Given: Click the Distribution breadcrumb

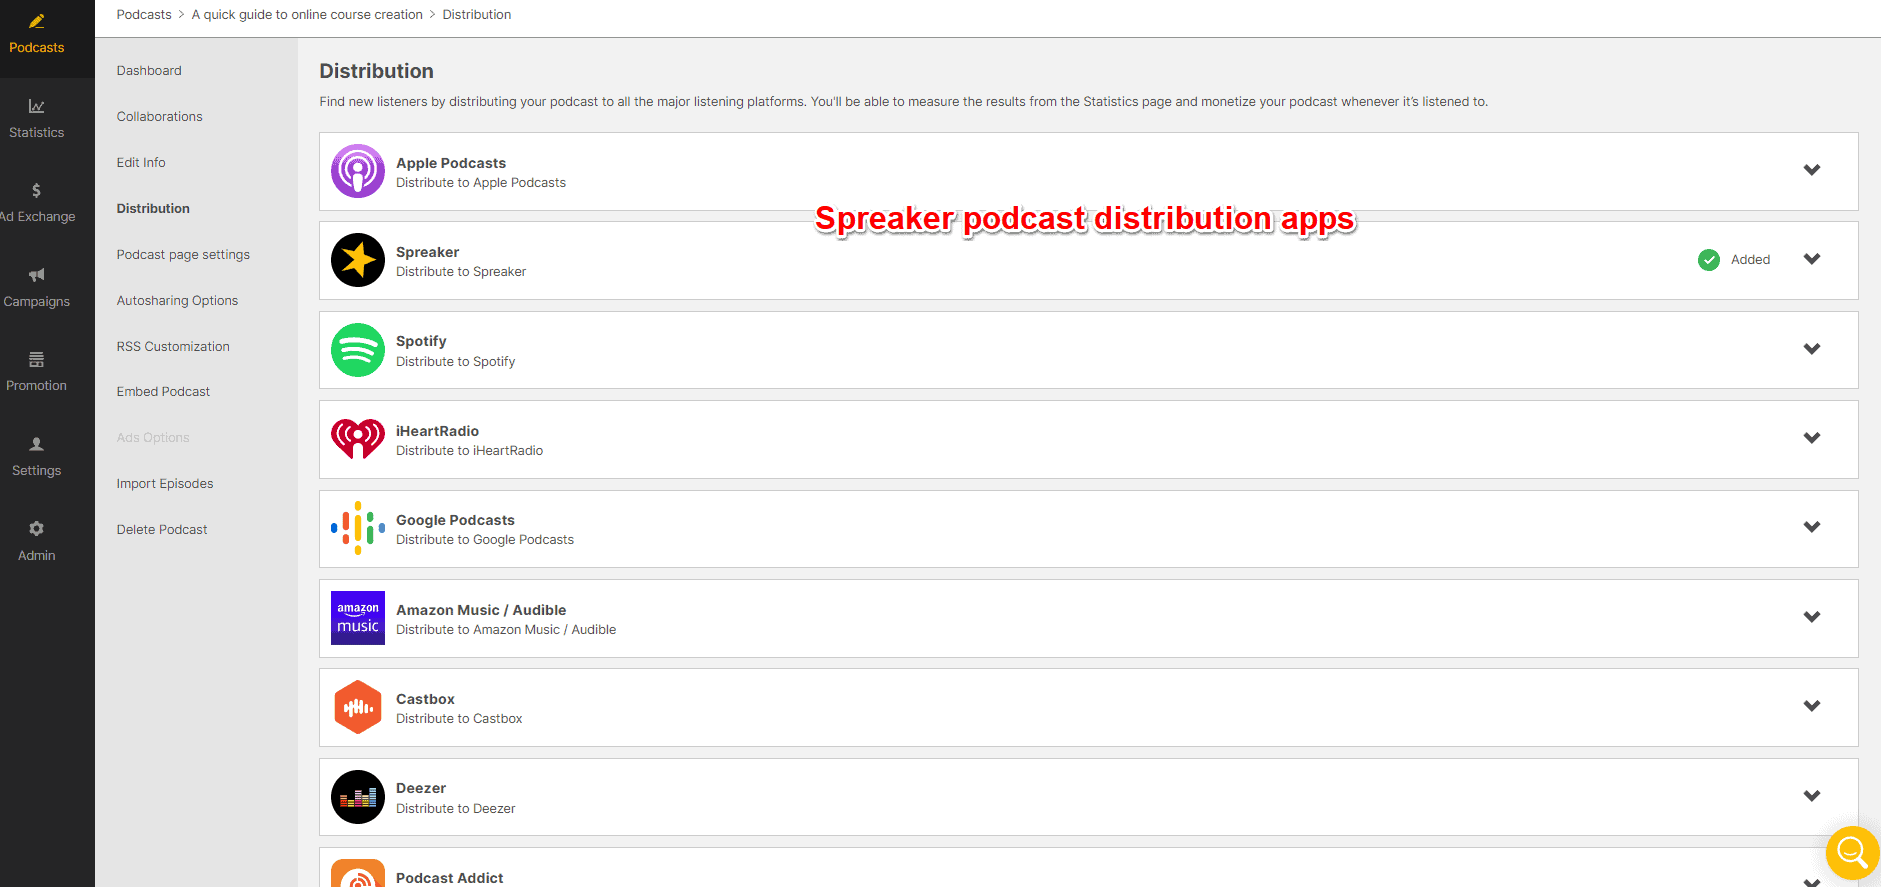Looking at the screenshot, I should click(477, 15).
